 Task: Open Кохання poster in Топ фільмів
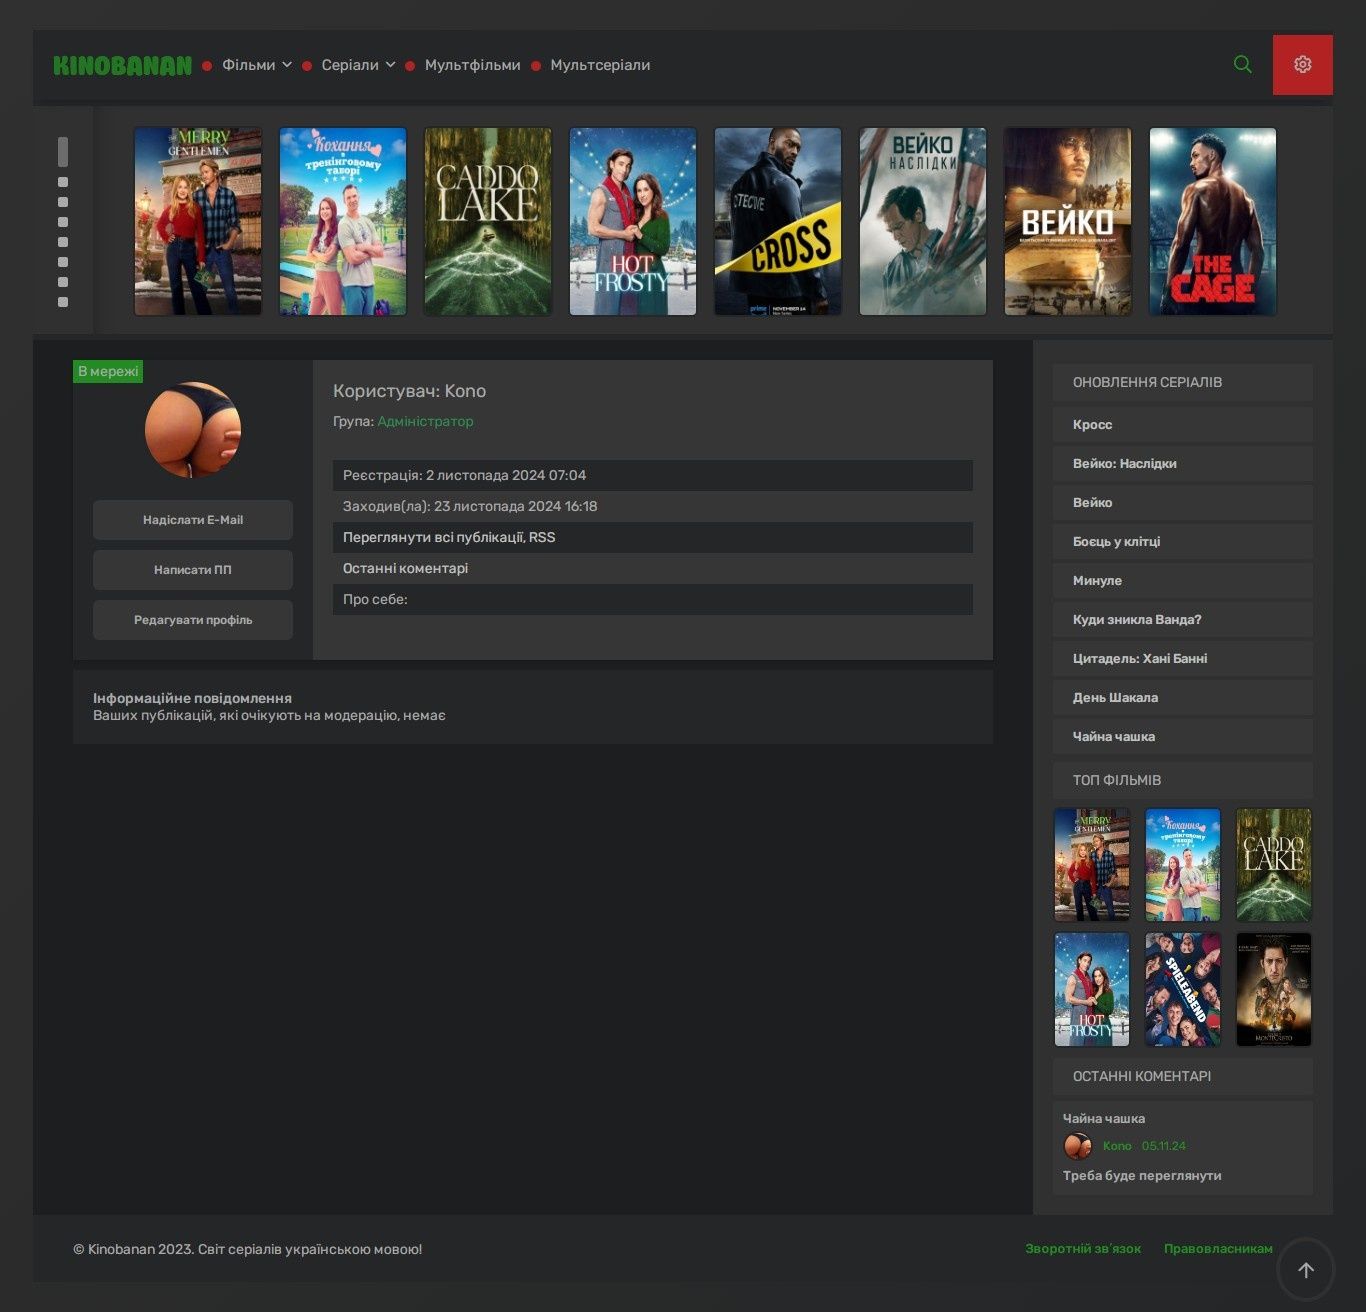point(1183,865)
